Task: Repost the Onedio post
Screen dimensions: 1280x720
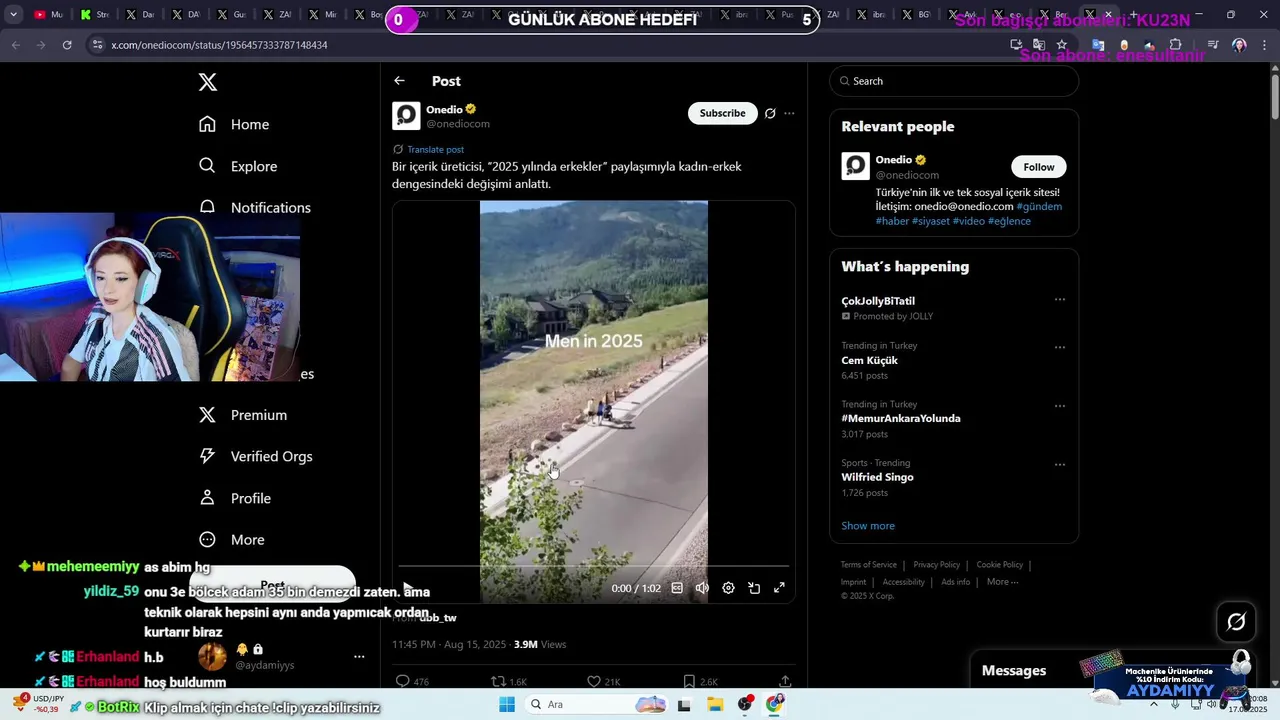Action: coord(498,681)
